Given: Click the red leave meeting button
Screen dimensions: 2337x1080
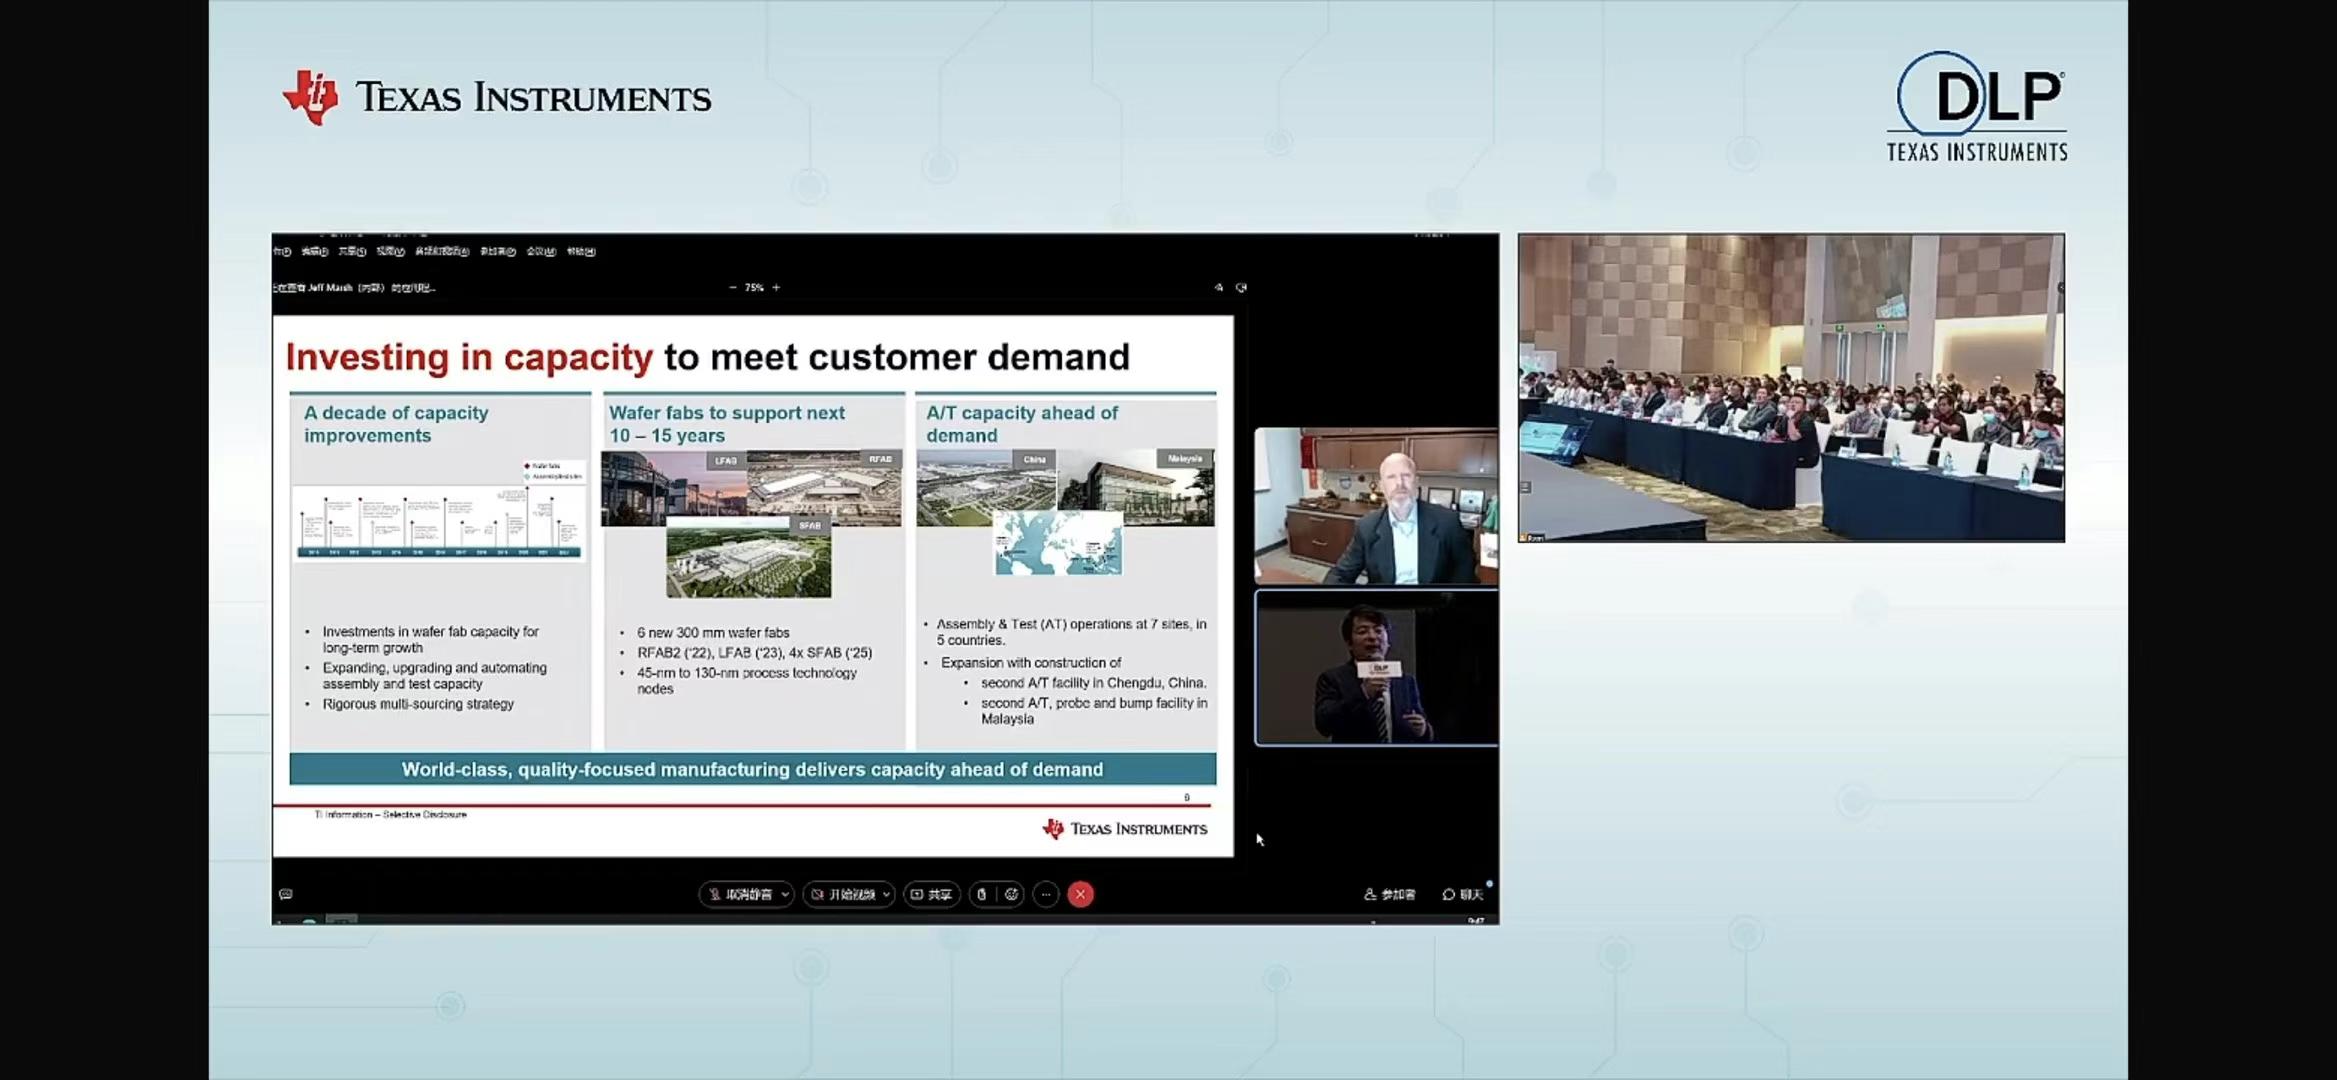Looking at the screenshot, I should [x=1080, y=894].
